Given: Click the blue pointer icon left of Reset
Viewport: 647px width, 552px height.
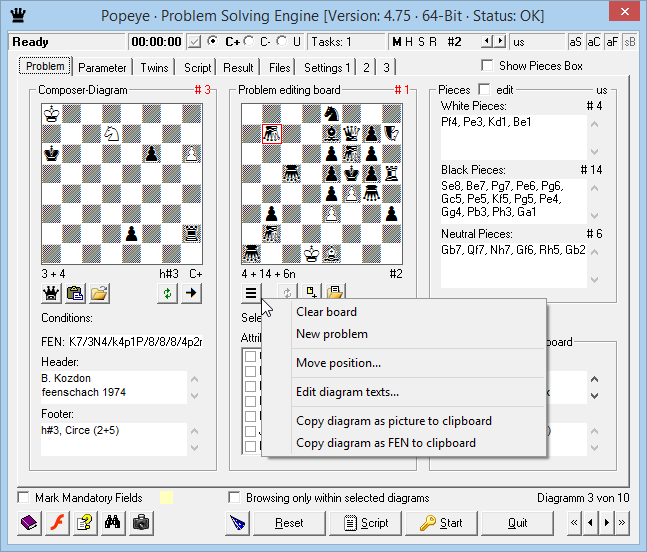Looking at the screenshot, I should (237, 523).
